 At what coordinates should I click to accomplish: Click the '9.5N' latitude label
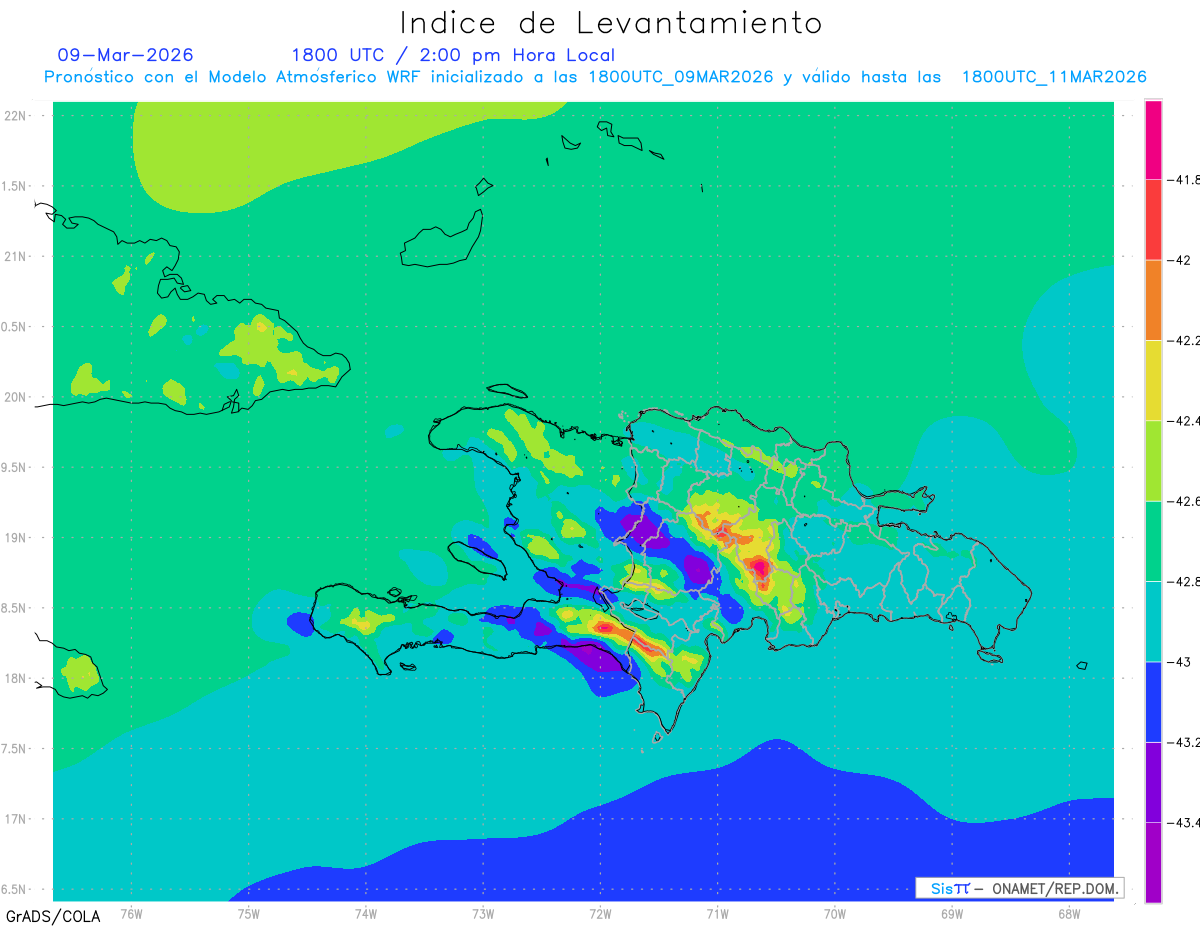pos(14,467)
